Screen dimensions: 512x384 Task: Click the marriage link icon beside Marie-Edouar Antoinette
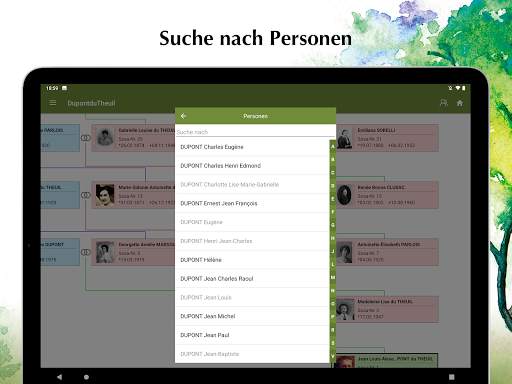[86, 195]
